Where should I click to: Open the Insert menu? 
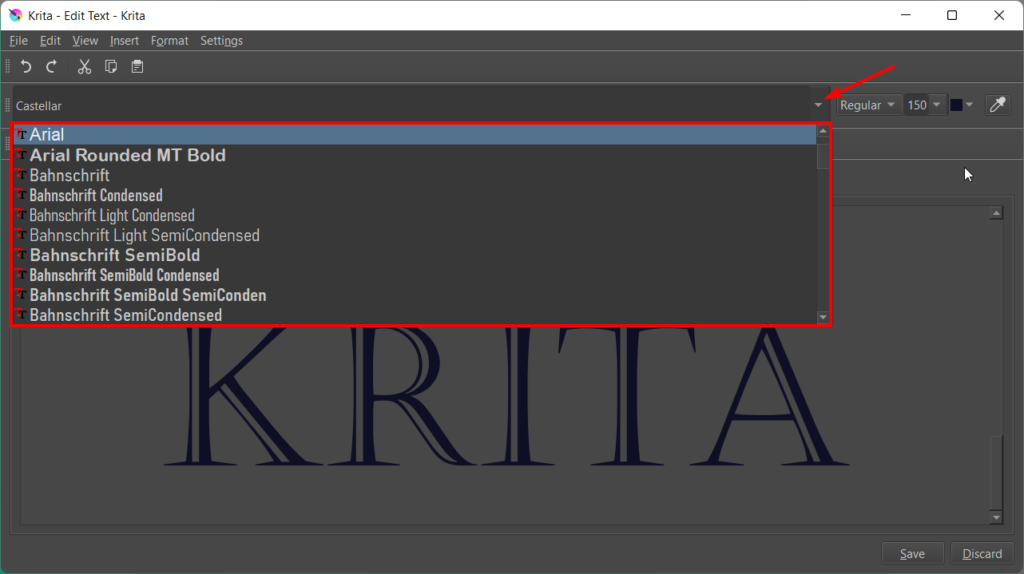pyautogui.click(x=124, y=41)
